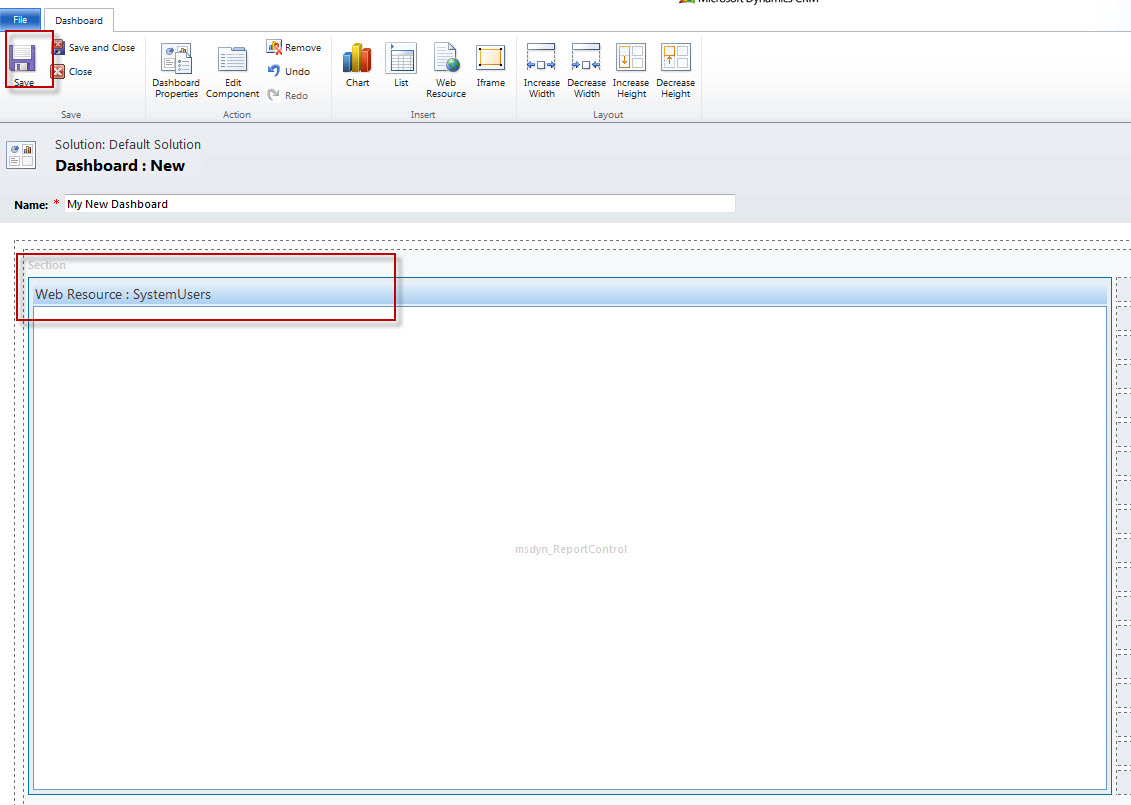This screenshot has height=805, width=1131.
Task: Increase Width of the component
Action: pyautogui.click(x=541, y=70)
